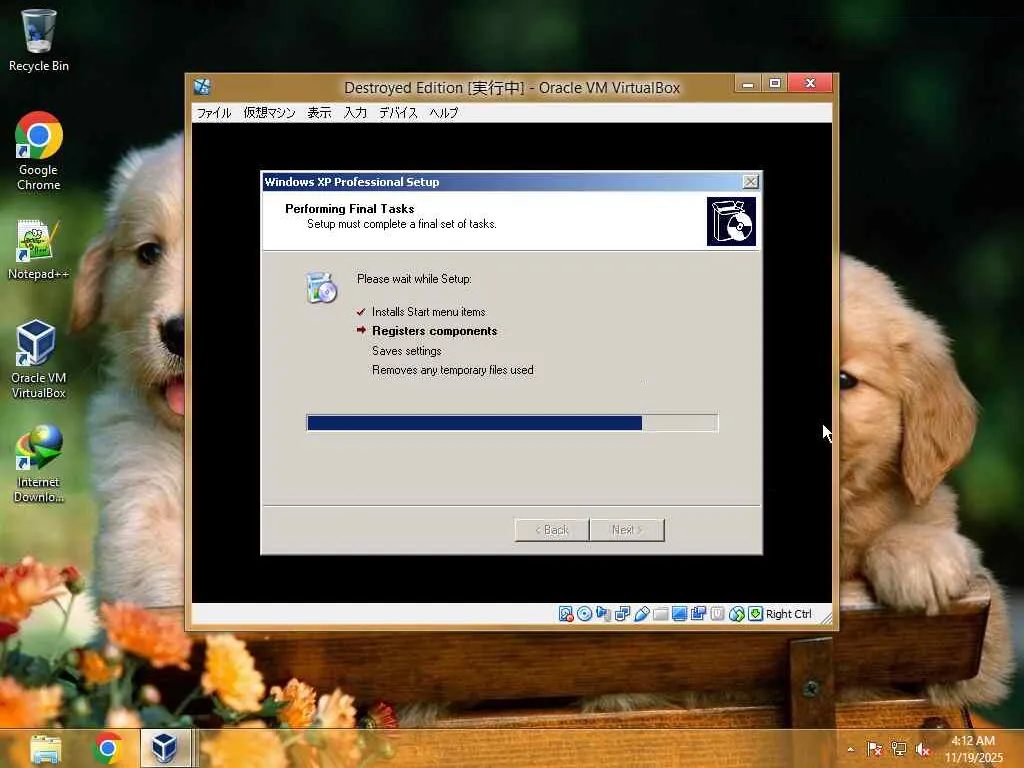Click the network adapter indicator icon
The height and width of the screenshot is (768, 1024).
pyautogui.click(x=622, y=614)
